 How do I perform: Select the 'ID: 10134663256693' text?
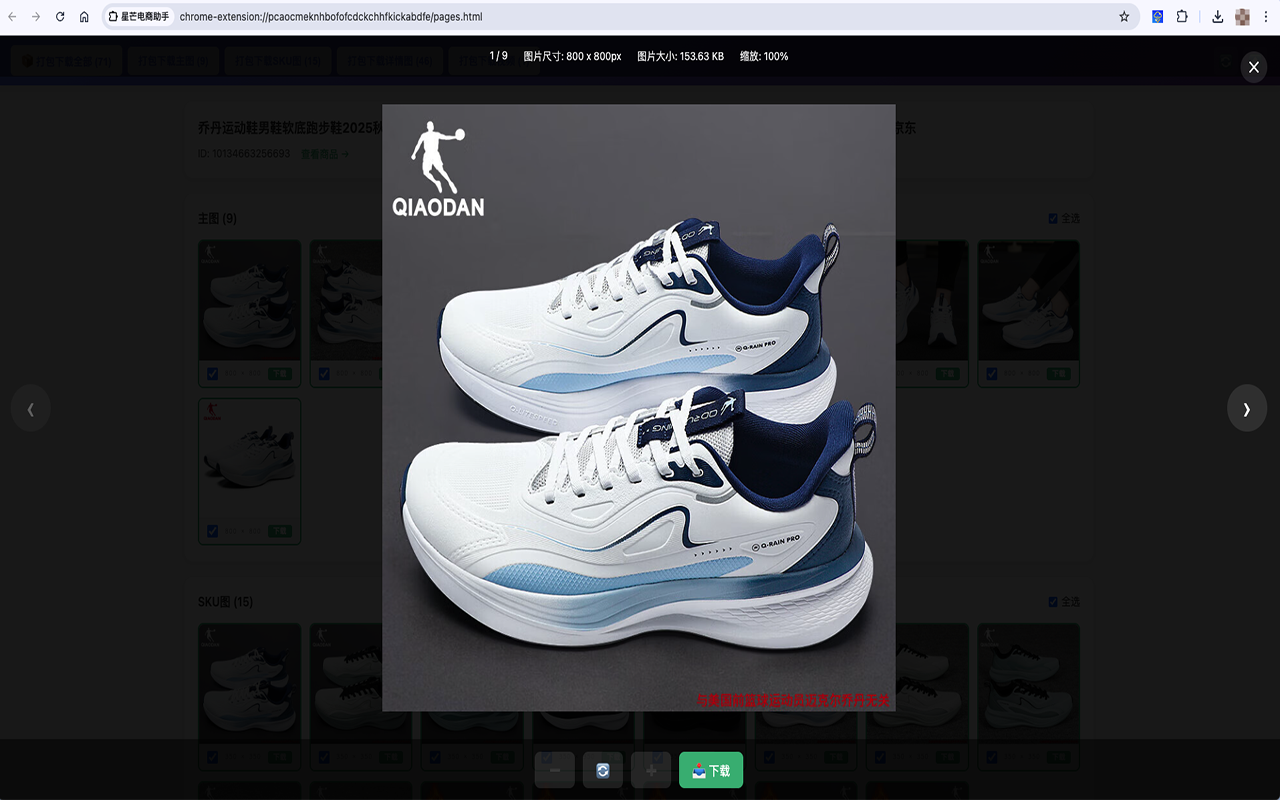point(244,154)
